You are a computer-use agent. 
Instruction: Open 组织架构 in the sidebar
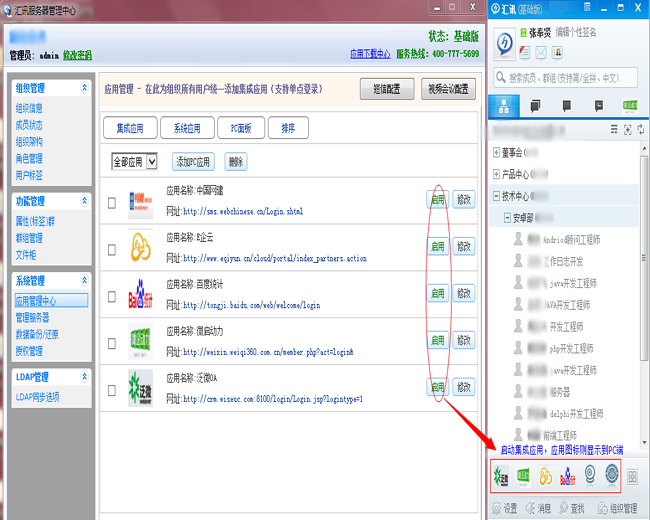[x=29, y=142]
